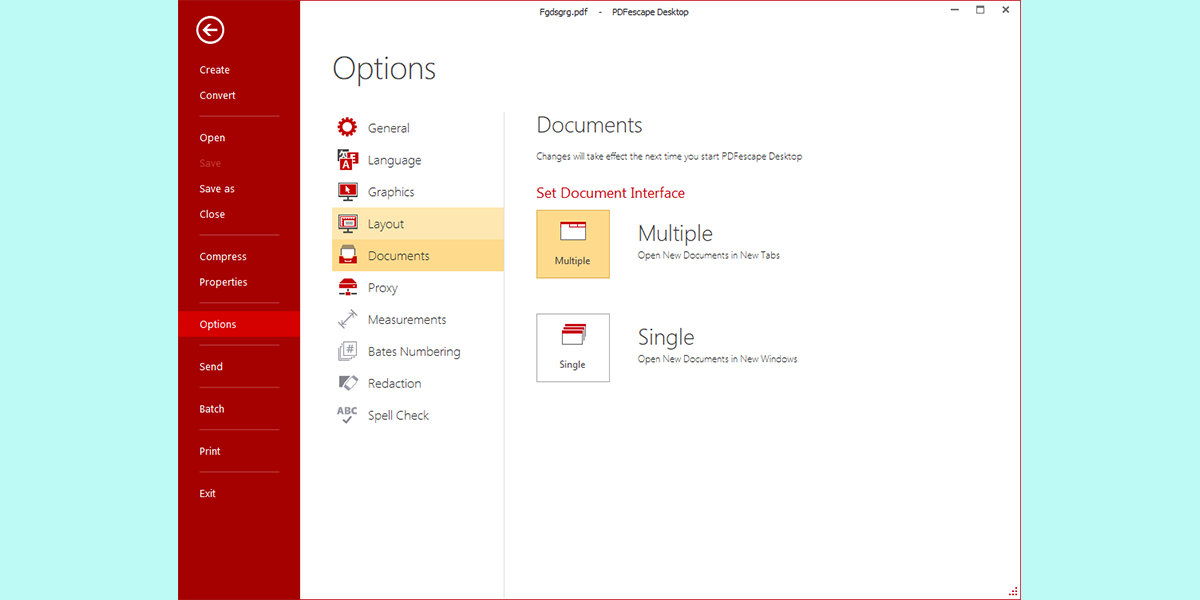Click the Graphics monitor icon
This screenshot has height=600, width=1200.
pyautogui.click(x=347, y=192)
